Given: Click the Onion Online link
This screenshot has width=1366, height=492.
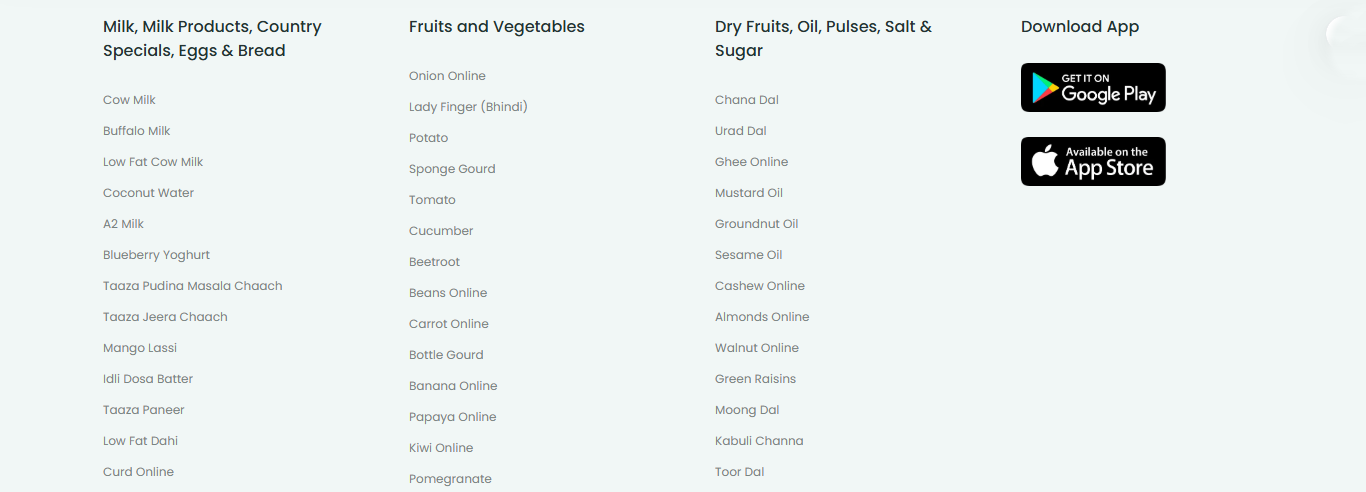Looking at the screenshot, I should [447, 76].
